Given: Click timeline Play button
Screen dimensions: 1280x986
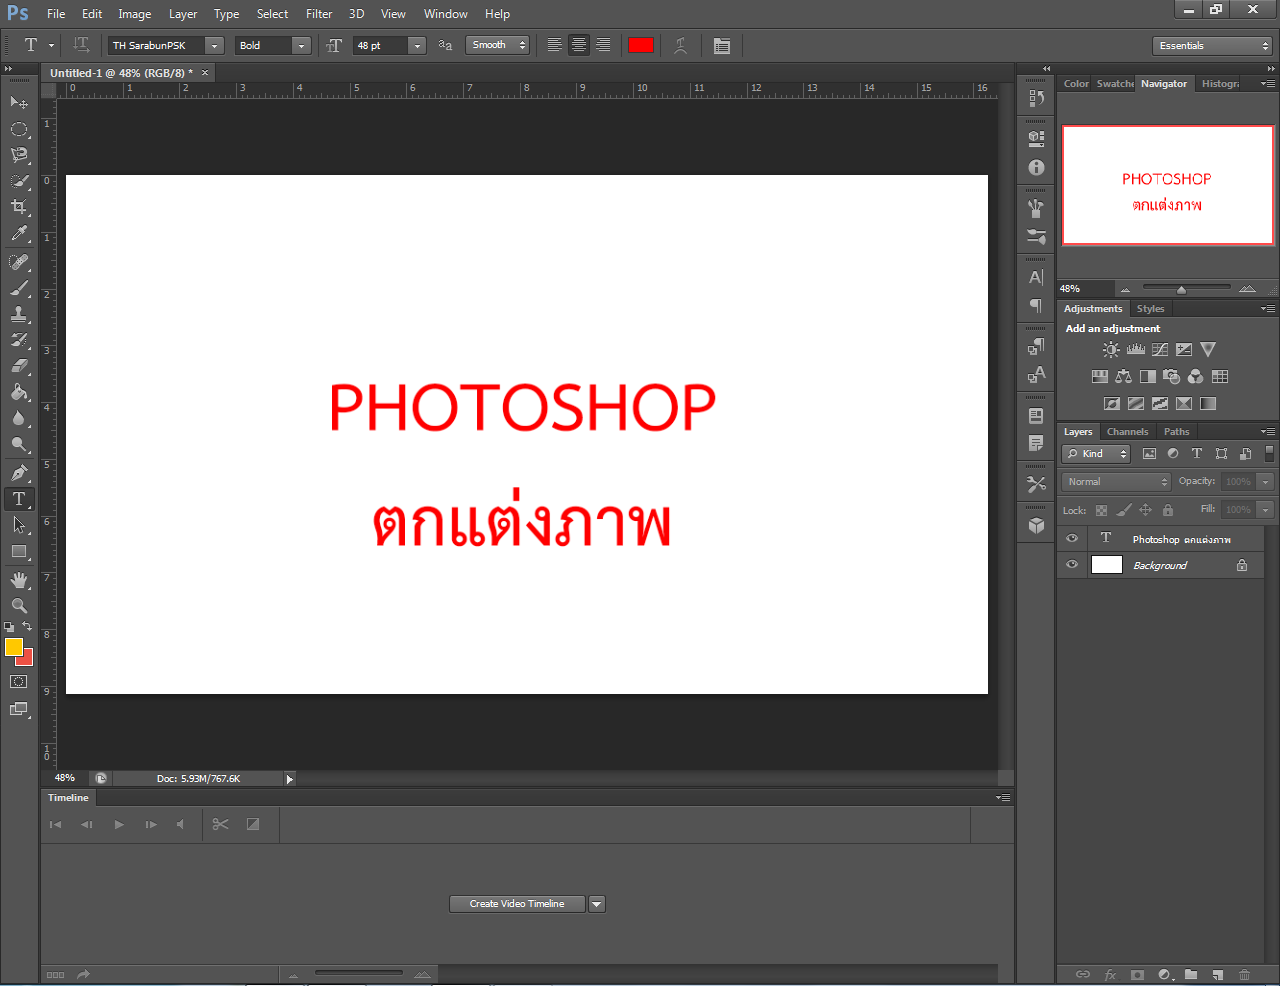Looking at the screenshot, I should tap(119, 825).
